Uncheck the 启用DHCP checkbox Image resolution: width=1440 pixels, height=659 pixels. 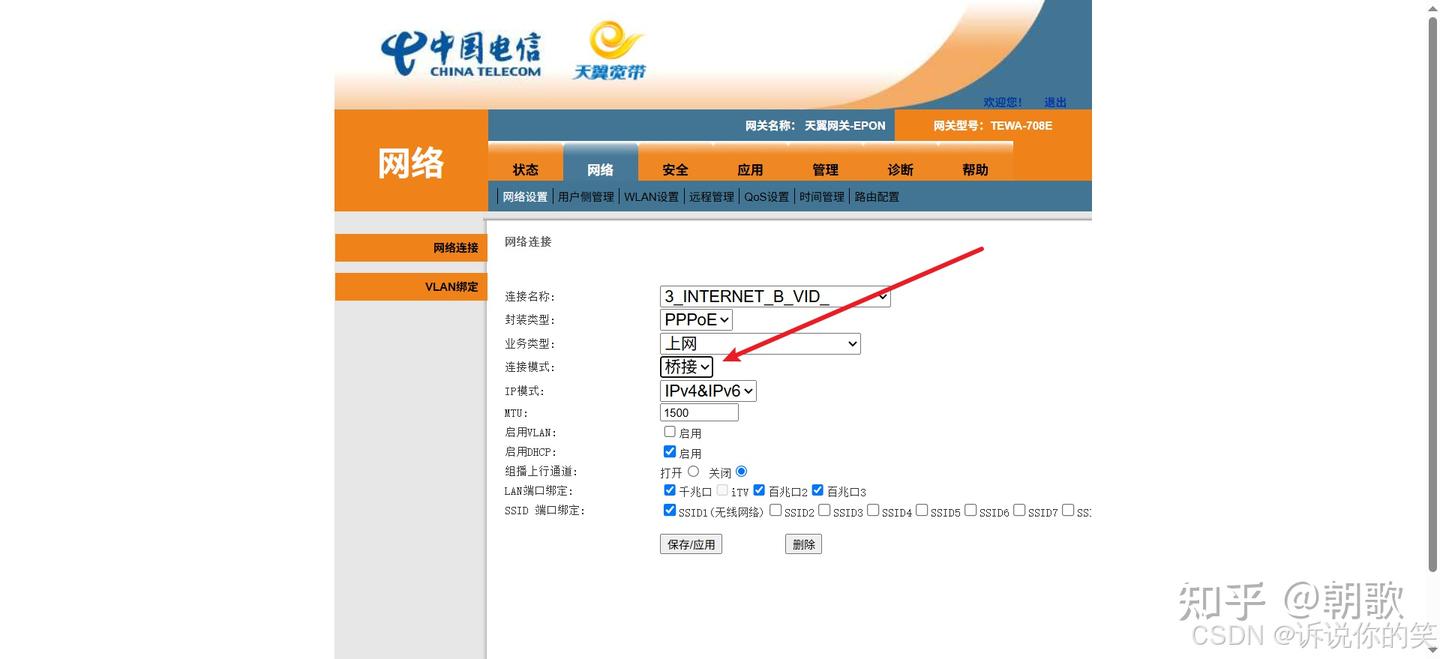tap(670, 451)
